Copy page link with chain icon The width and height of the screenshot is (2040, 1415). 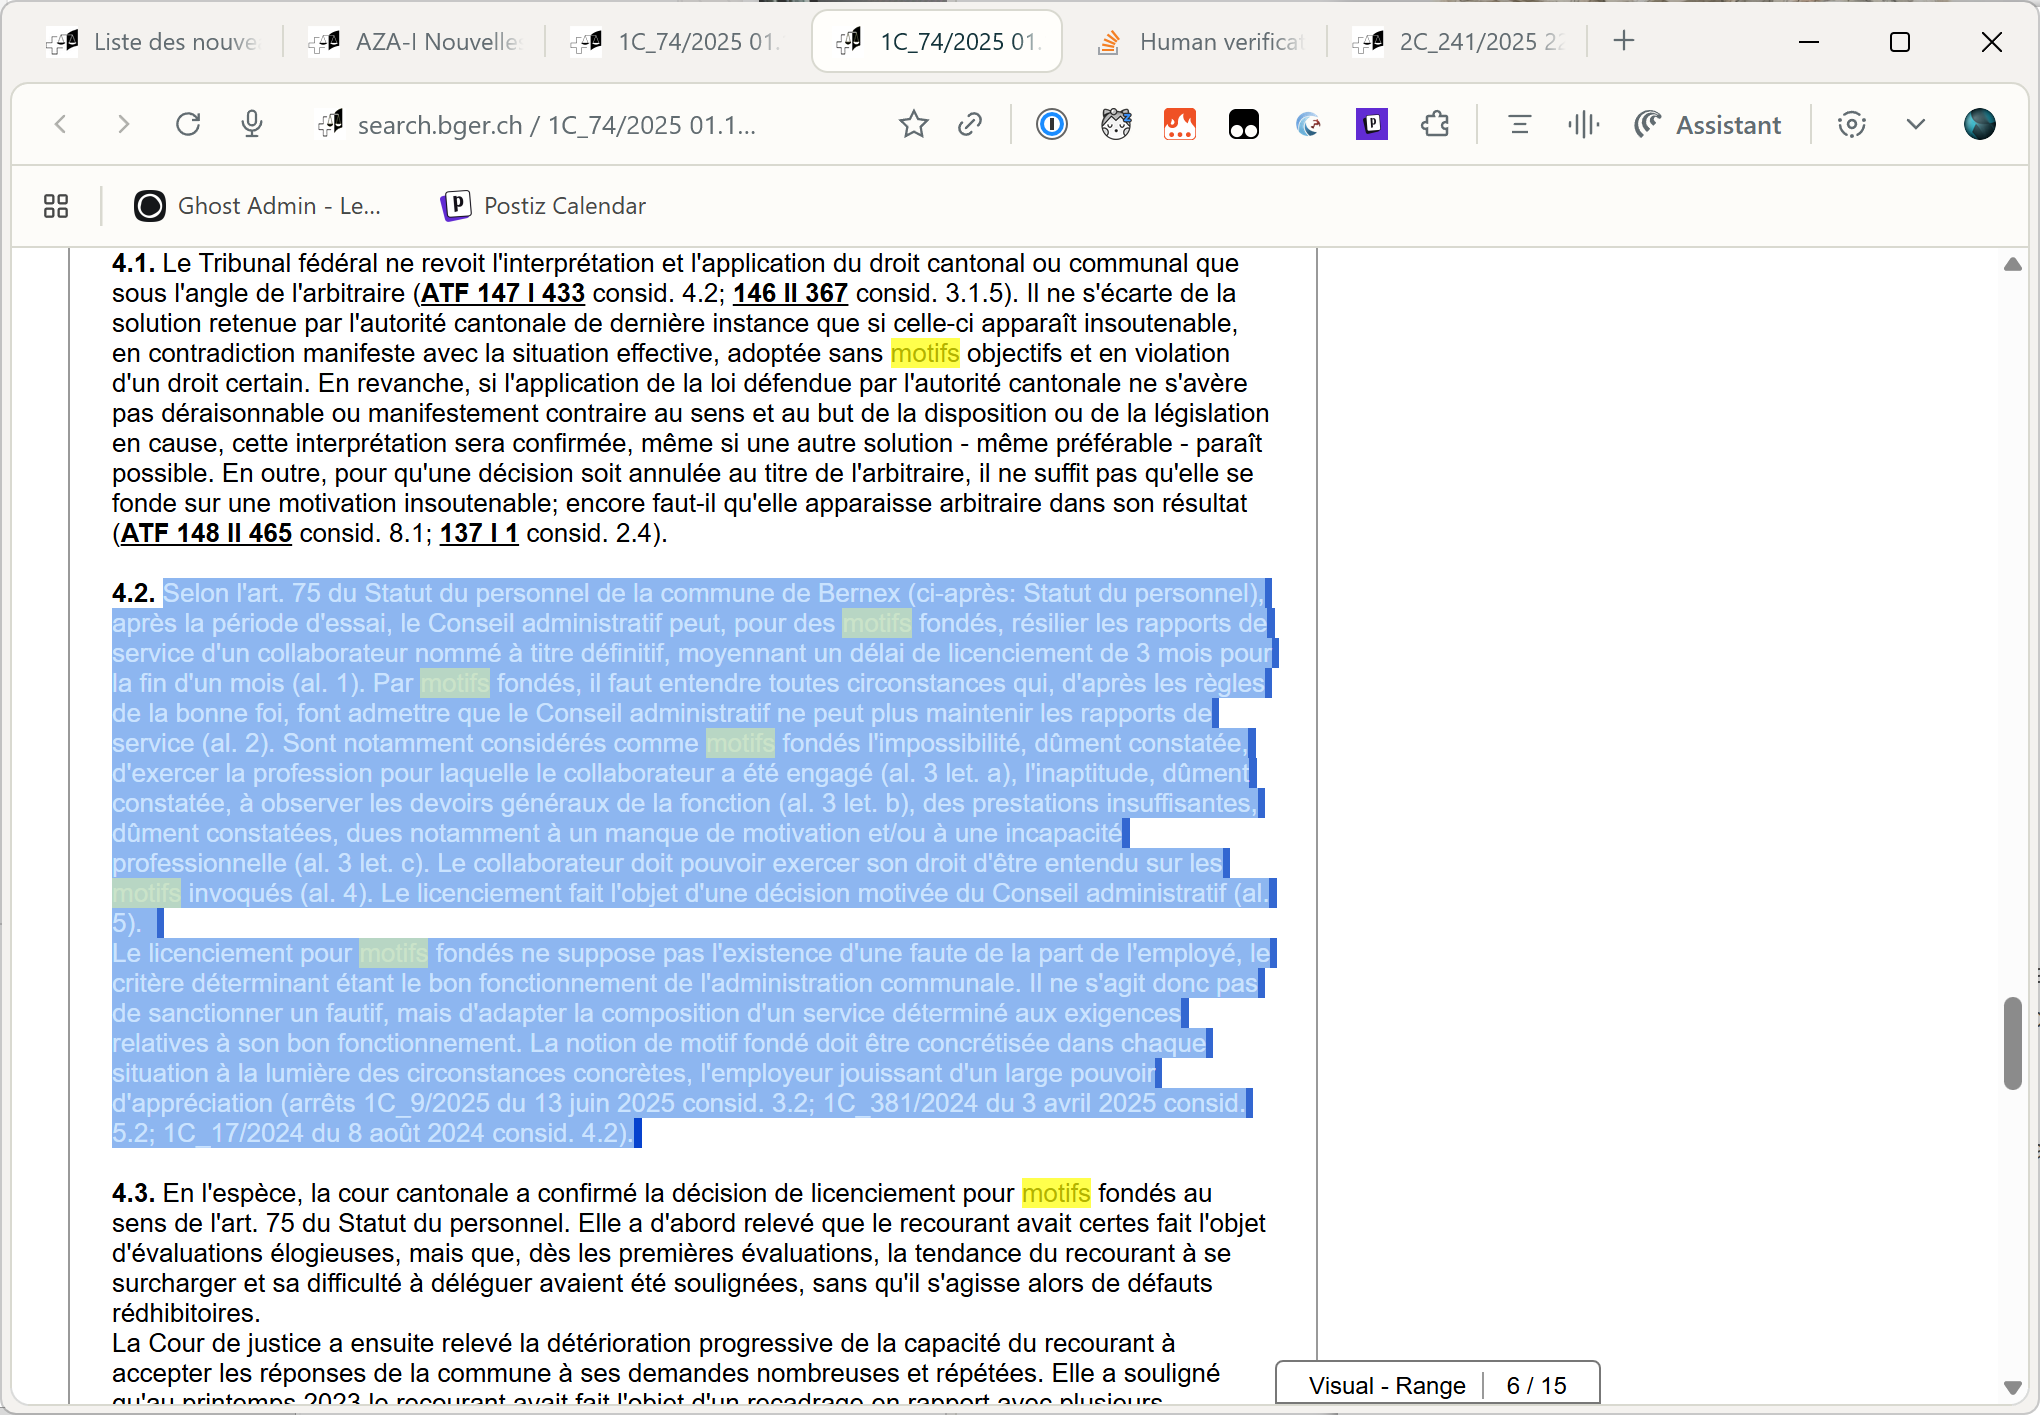(x=969, y=124)
